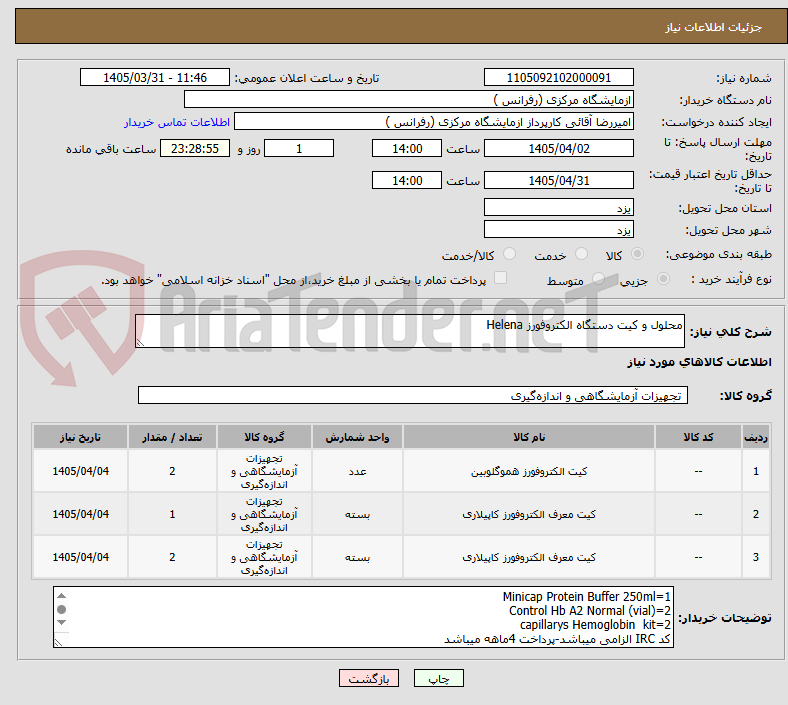The image size is (788, 705).
Task: Select the کالا/خدمت radio button
Action: tap(510, 254)
